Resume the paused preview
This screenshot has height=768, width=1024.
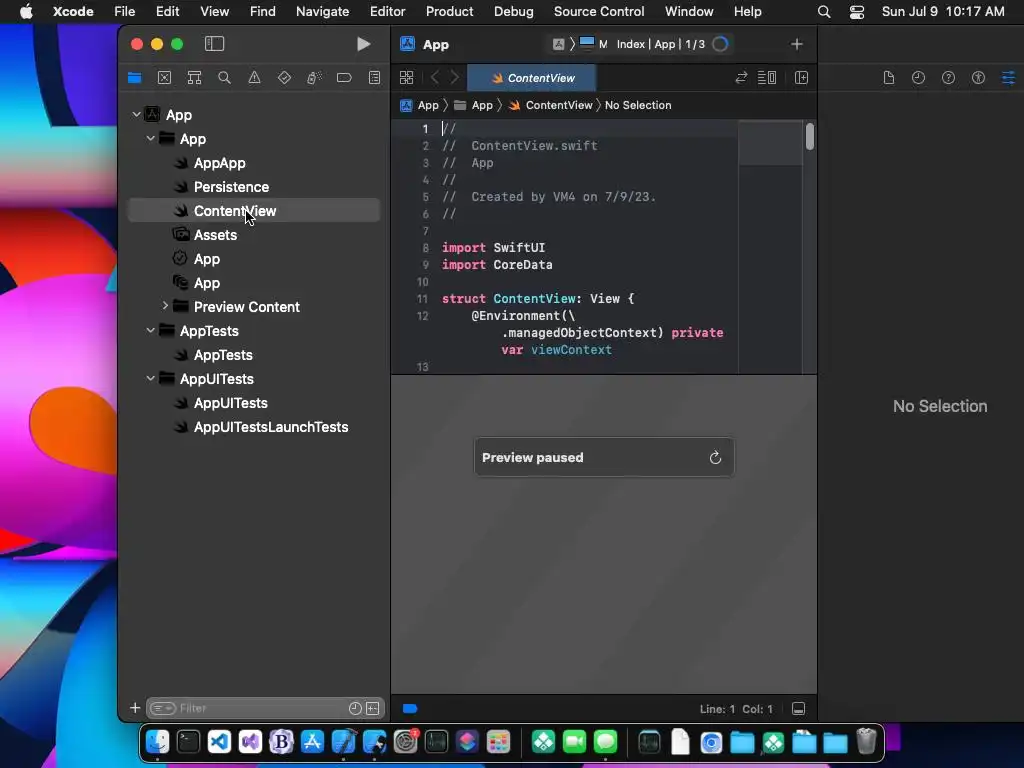pos(715,457)
